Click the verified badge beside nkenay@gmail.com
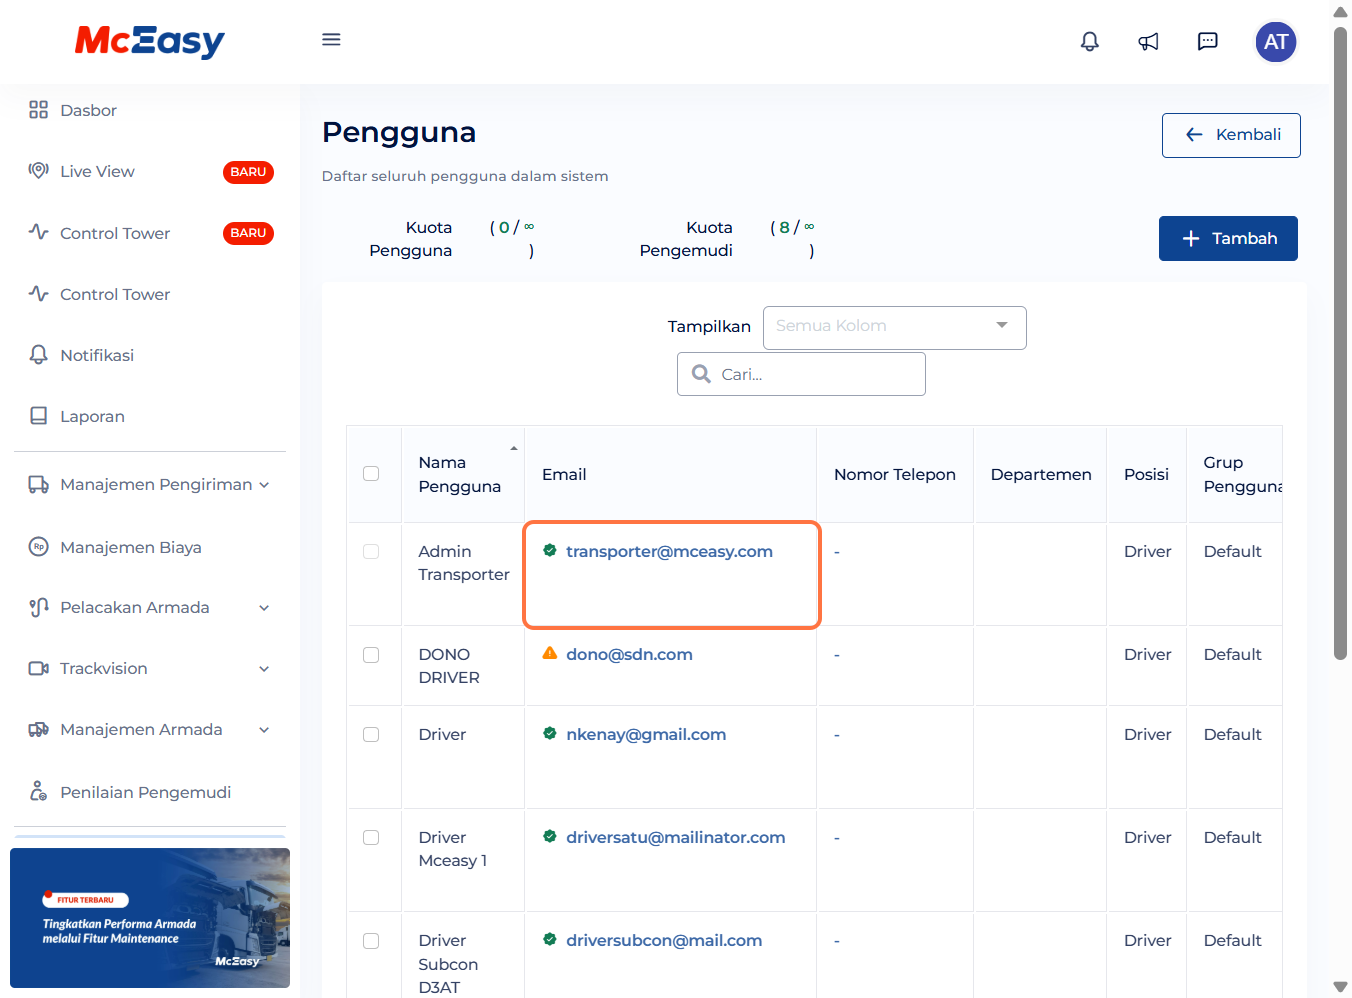This screenshot has width=1352, height=998. click(549, 734)
